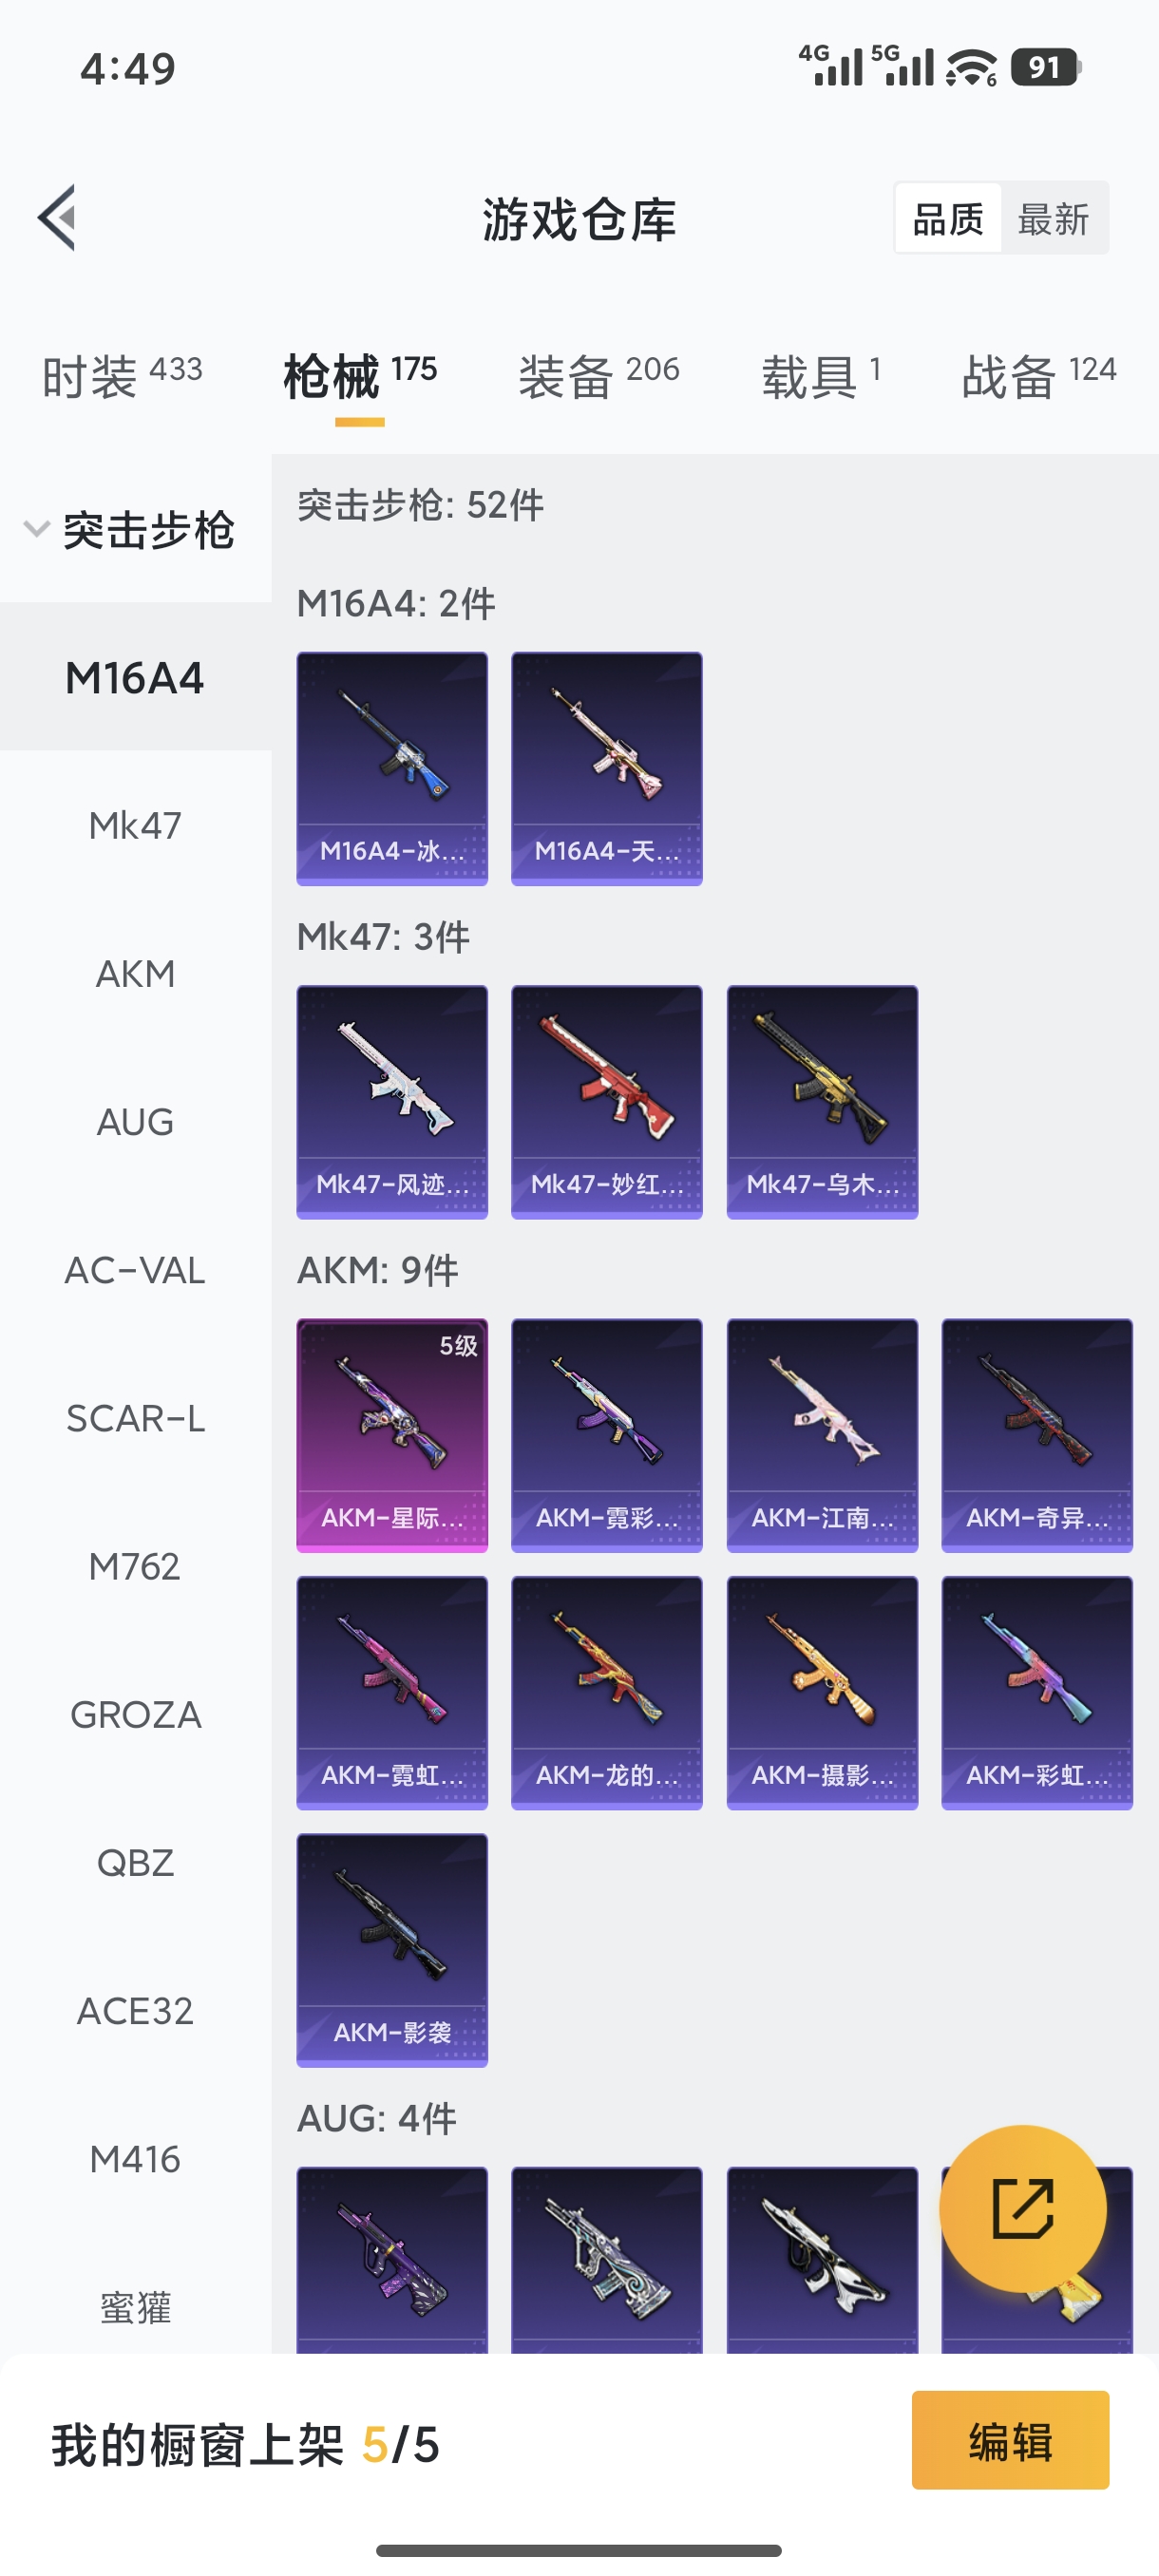Select 品质 sort option
This screenshot has width=1159, height=2576.
click(948, 218)
